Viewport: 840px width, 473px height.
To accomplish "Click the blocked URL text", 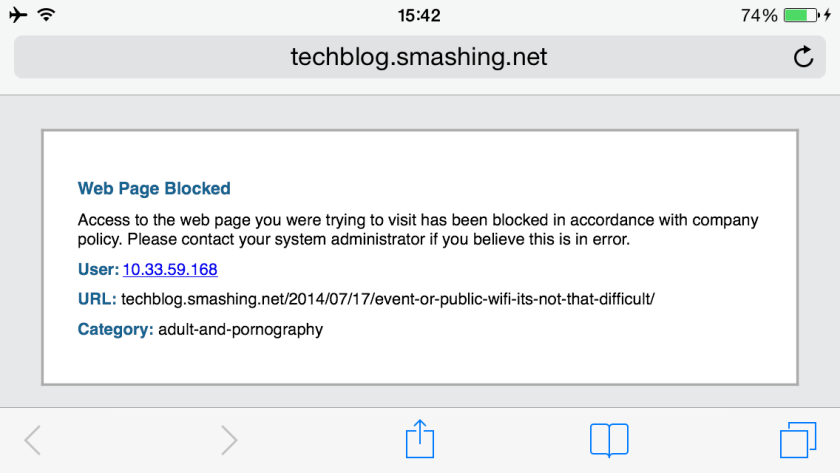I will tap(388, 299).
